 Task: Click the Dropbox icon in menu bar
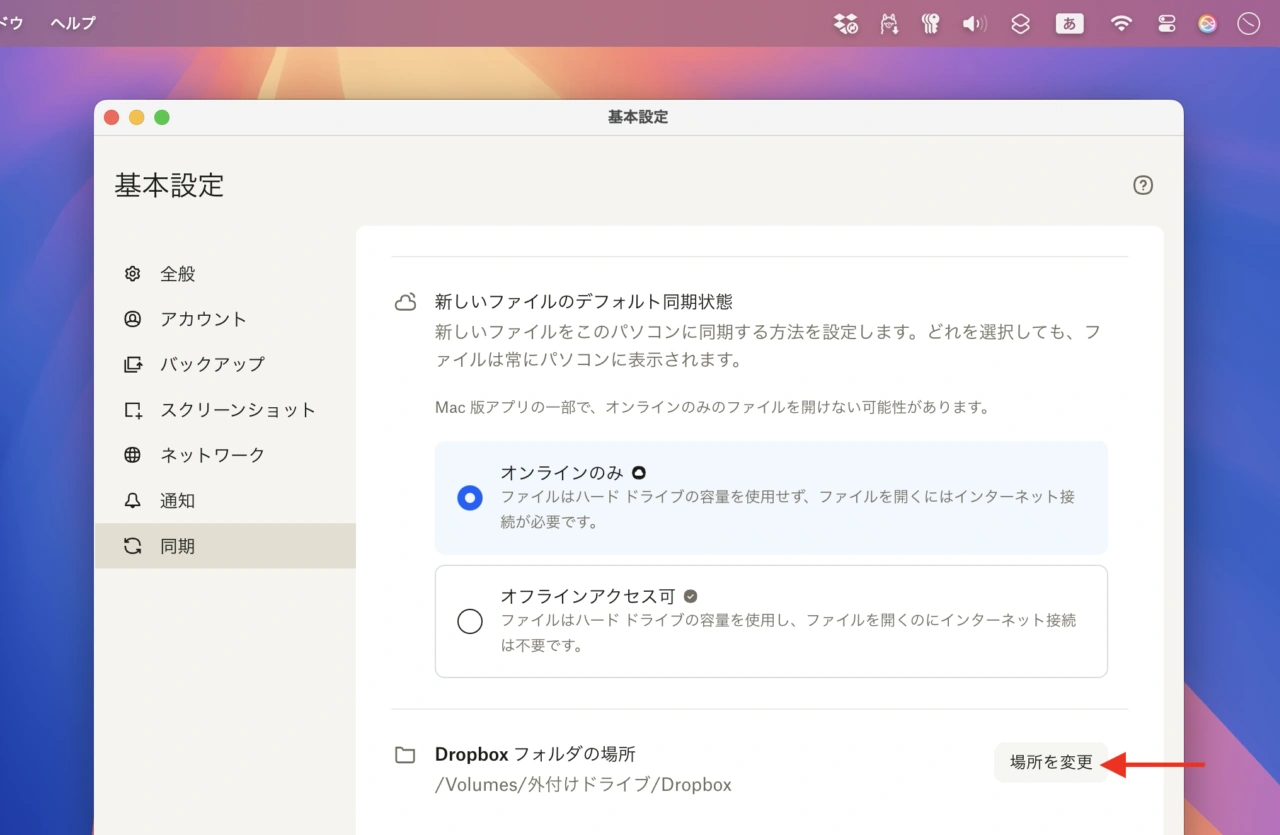point(846,24)
